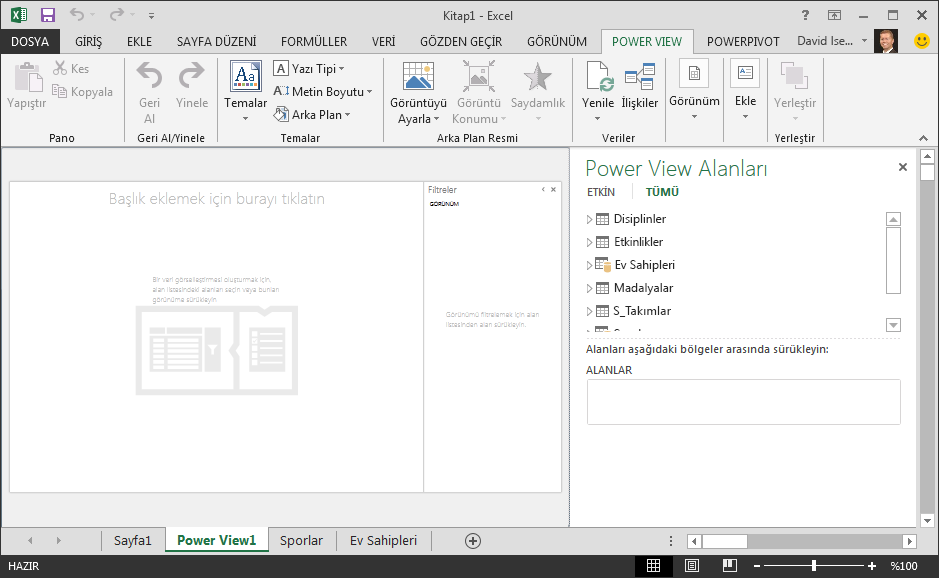Open the David Ise account dropdown
Image resolution: width=939 pixels, height=578 pixels.
pos(864,41)
